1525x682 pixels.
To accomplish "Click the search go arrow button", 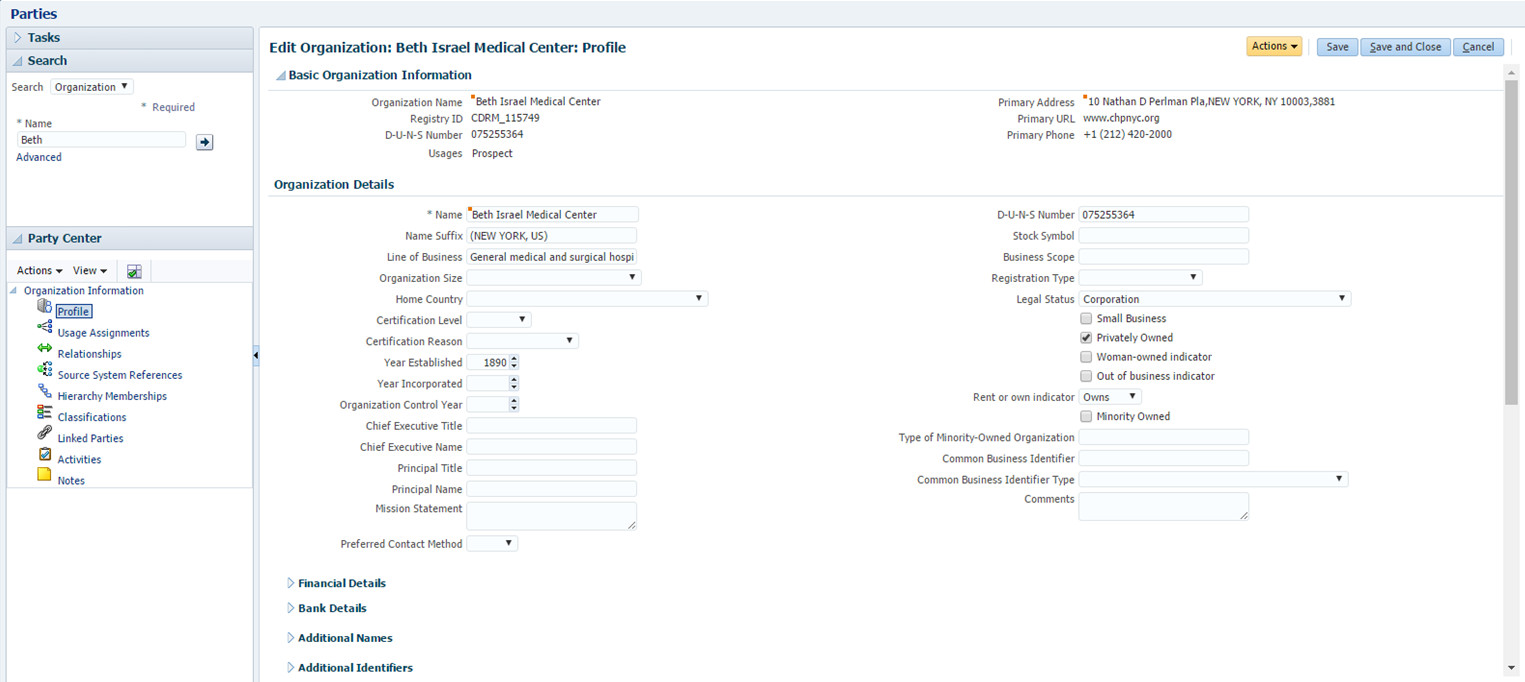I will pos(204,142).
